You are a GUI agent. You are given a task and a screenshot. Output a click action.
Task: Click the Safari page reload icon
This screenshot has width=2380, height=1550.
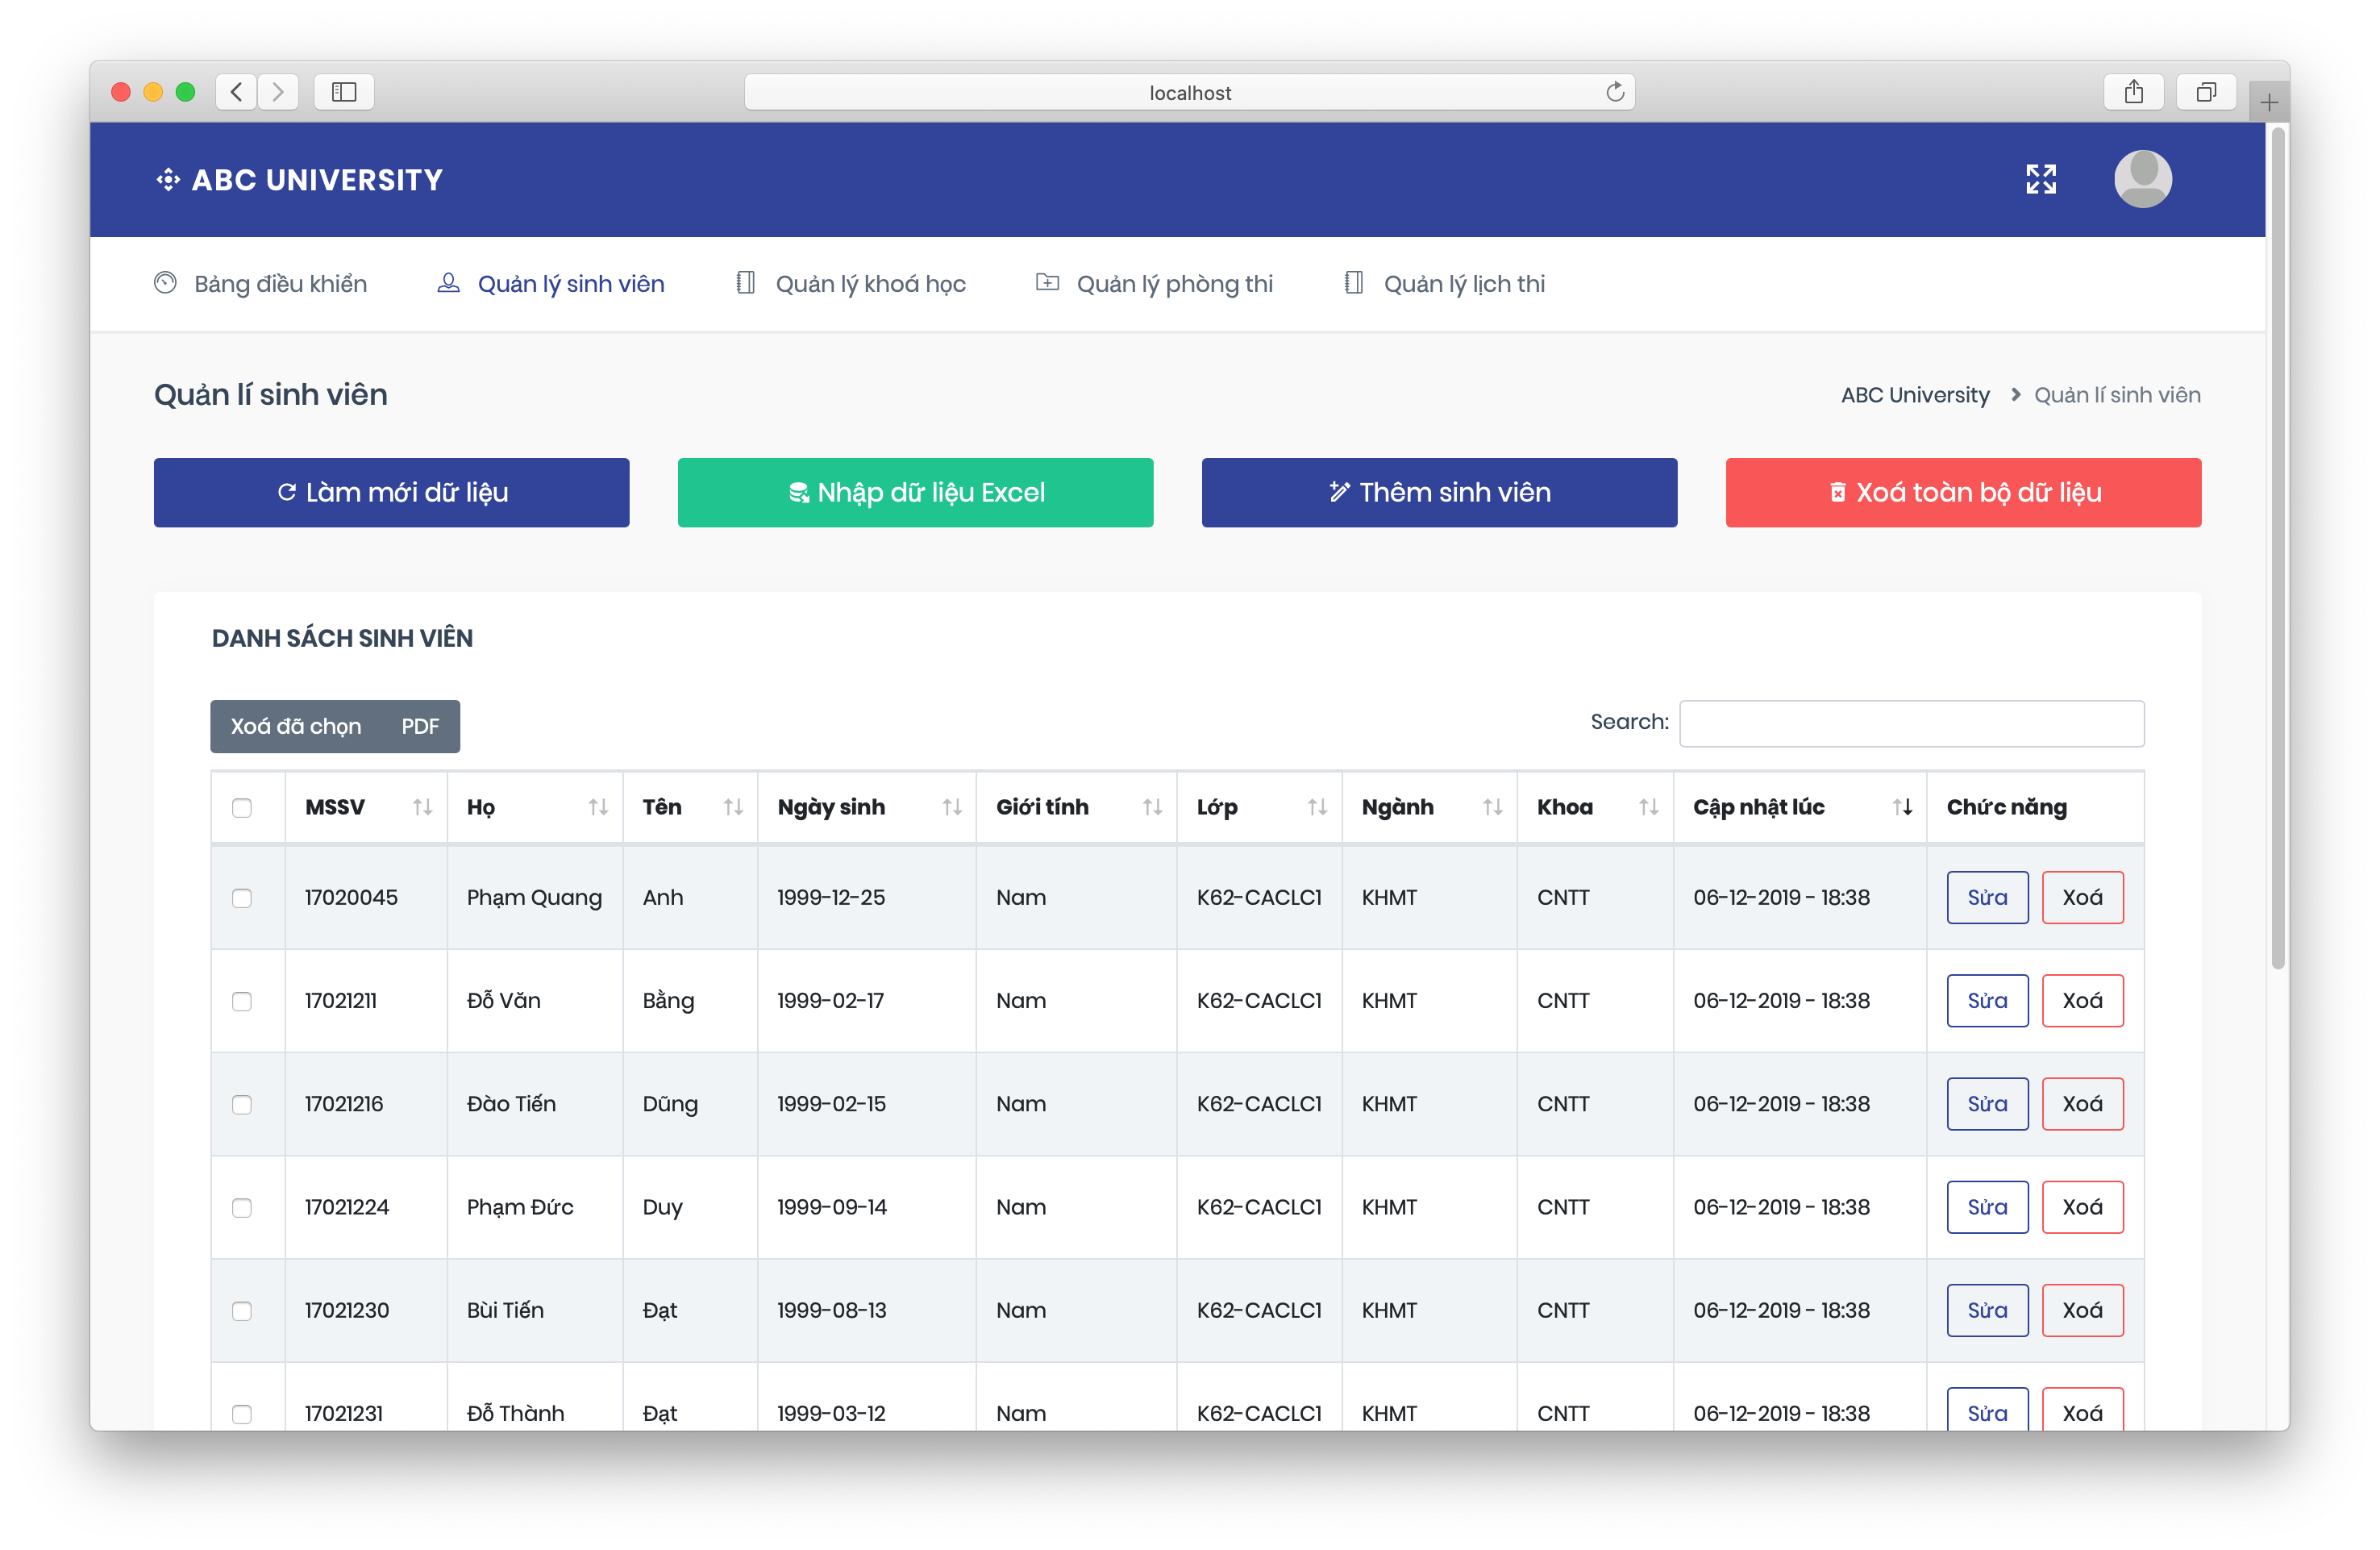1614,92
